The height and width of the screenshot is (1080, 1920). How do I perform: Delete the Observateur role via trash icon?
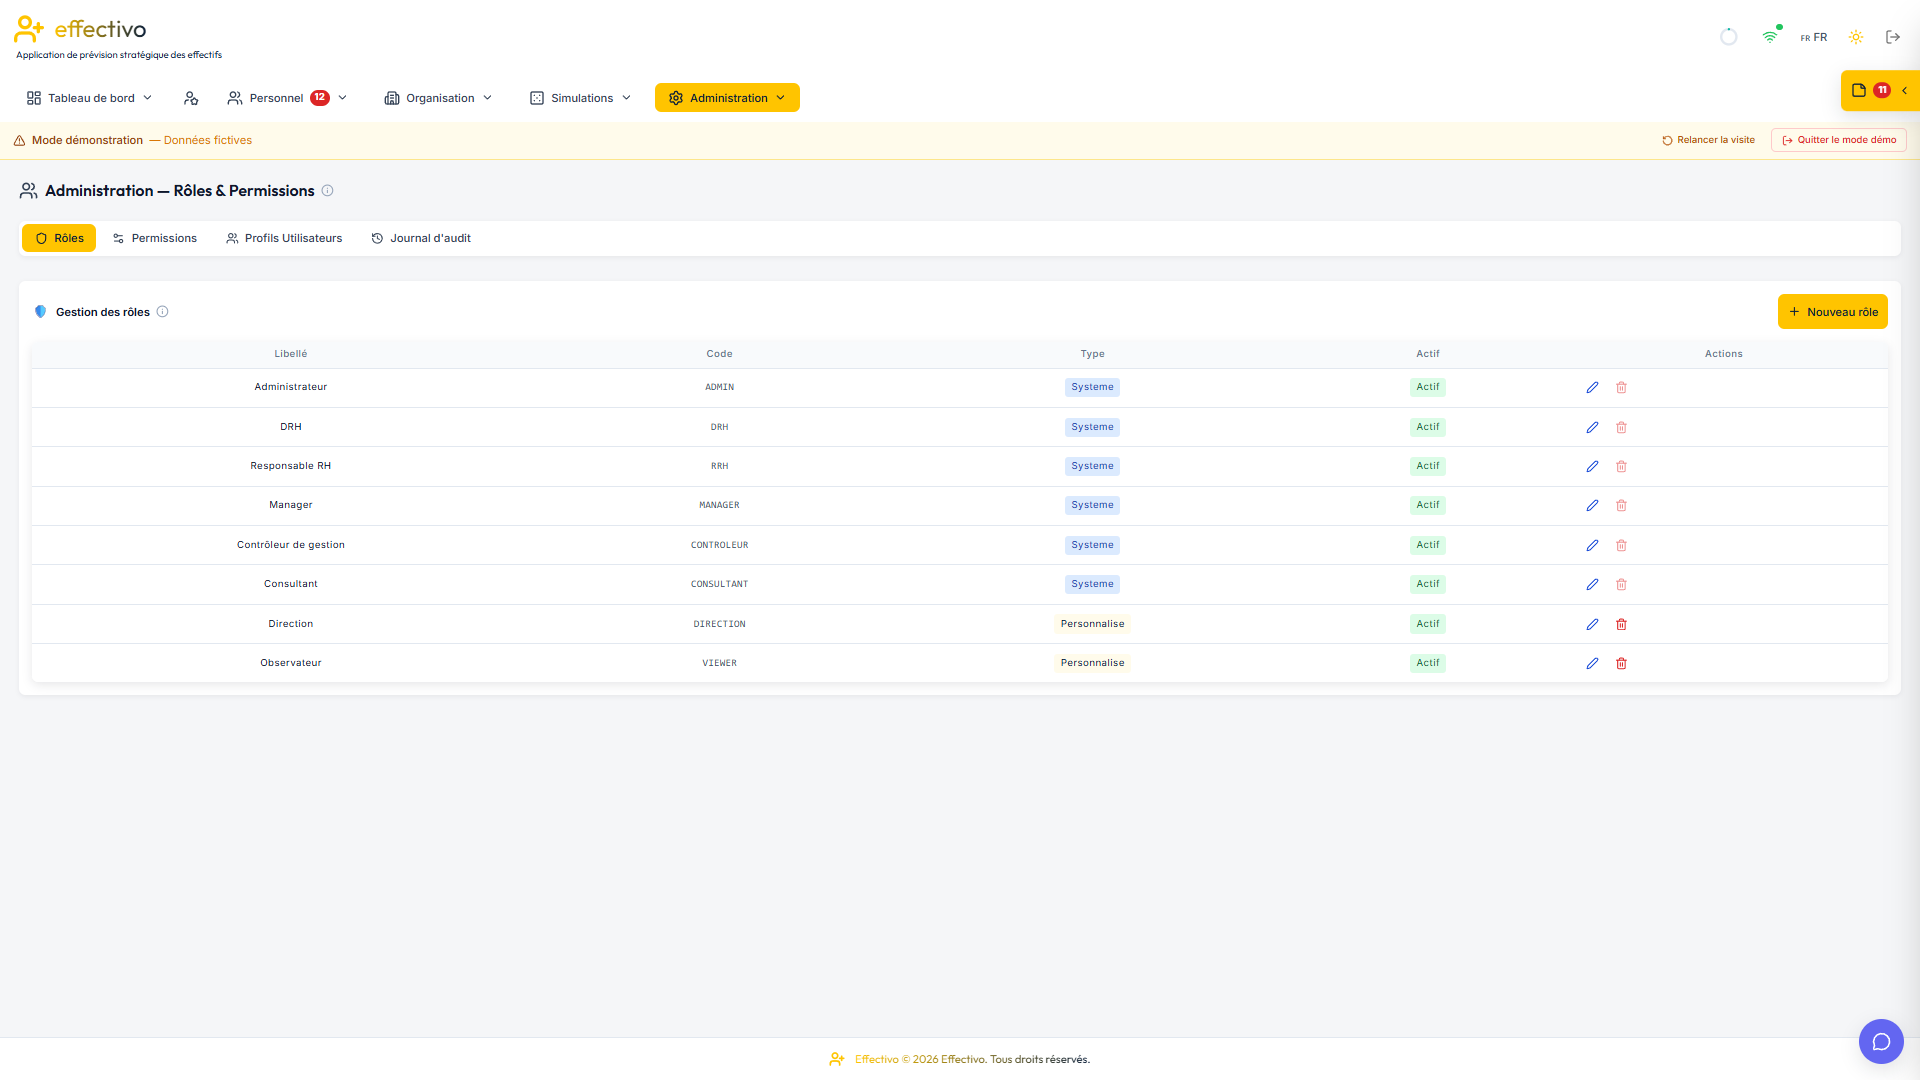click(1621, 663)
